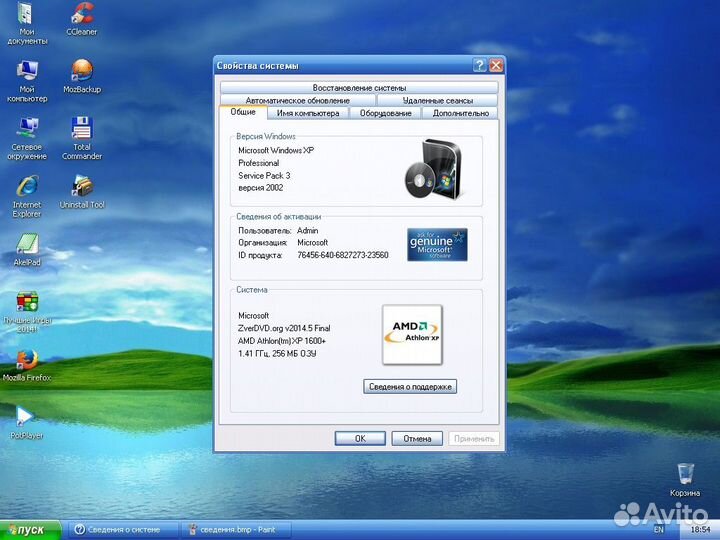Click the genuine Microsoft software badge
The width and height of the screenshot is (720, 540).
[x=437, y=244]
